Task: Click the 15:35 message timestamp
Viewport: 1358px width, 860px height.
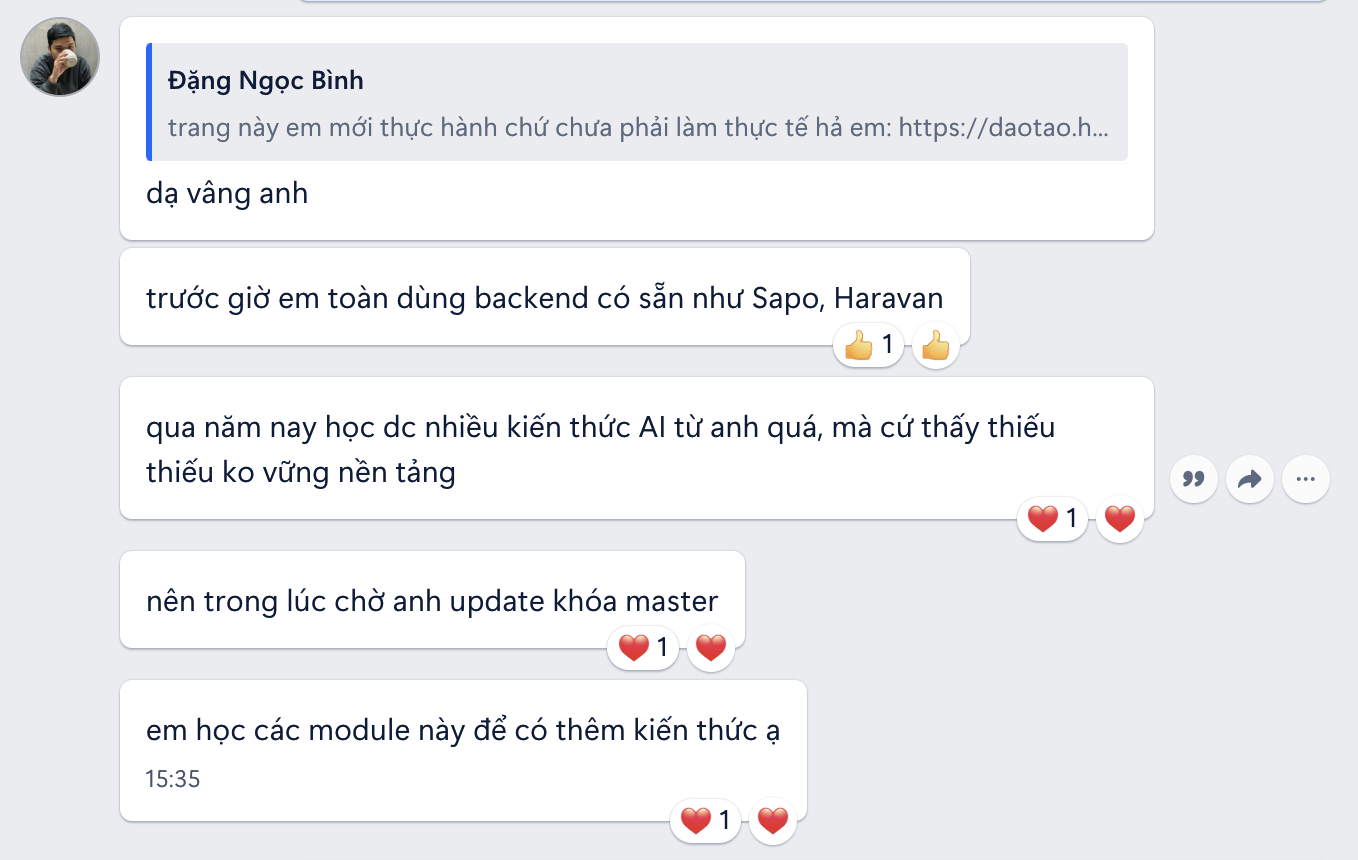Action: pos(173,779)
